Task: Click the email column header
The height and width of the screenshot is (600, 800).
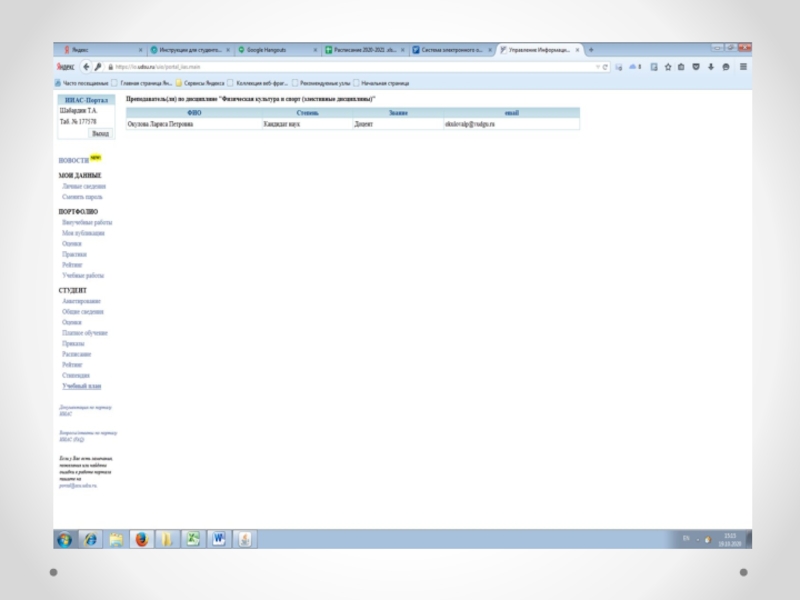Action: pyautogui.click(x=512, y=113)
